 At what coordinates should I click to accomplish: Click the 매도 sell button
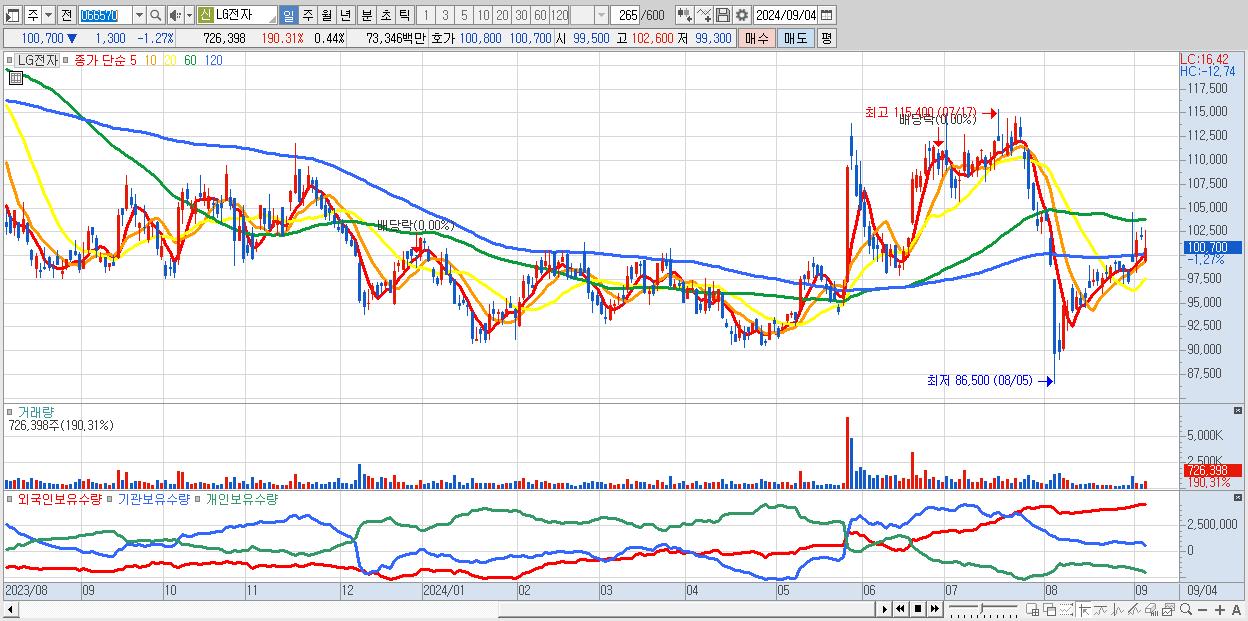tap(796, 38)
